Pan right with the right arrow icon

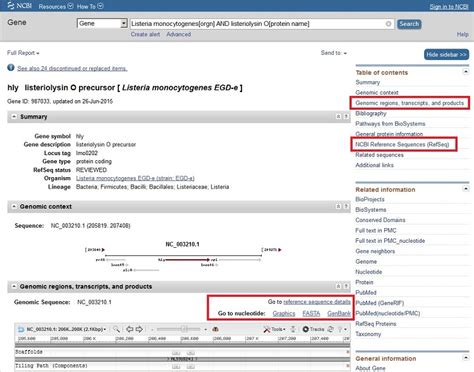tap(139, 329)
